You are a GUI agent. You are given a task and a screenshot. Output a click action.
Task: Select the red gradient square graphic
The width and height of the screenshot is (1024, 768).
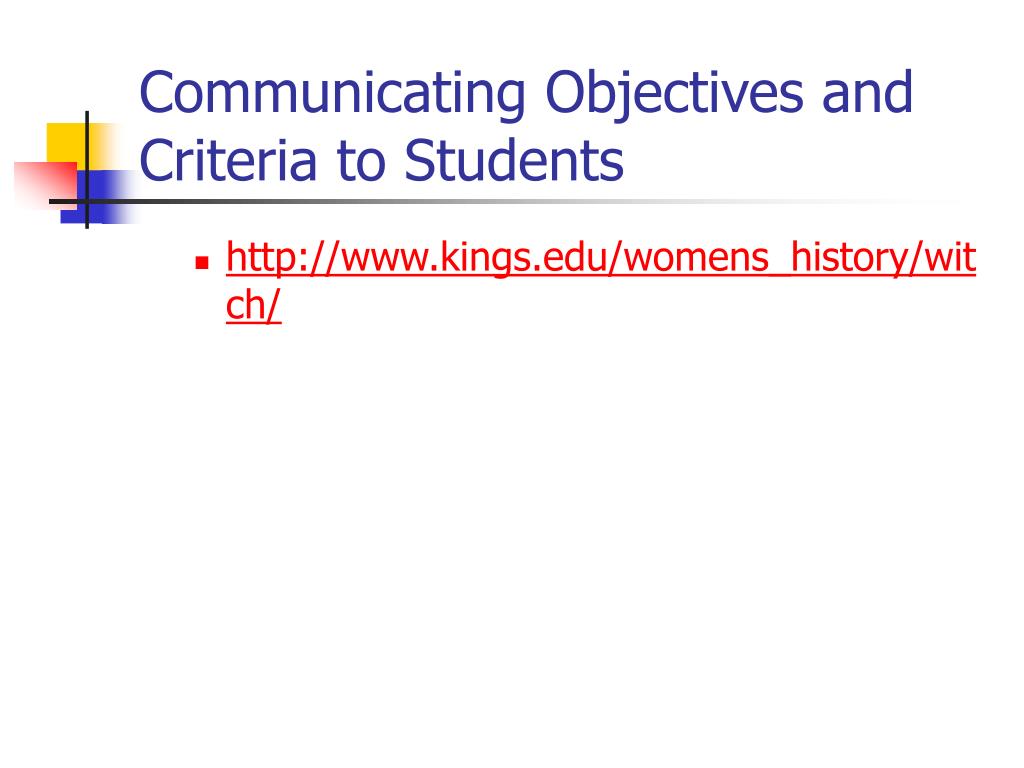pos(46,185)
